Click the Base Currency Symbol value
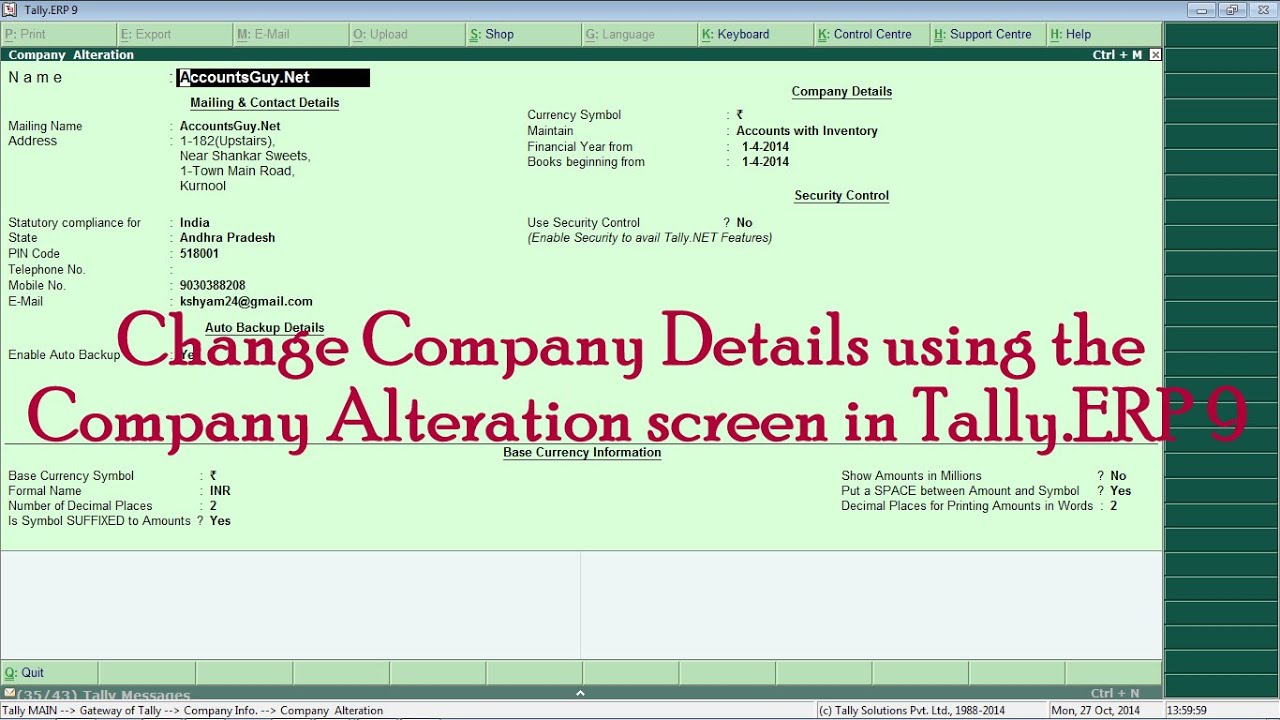The width and height of the screenshot is (1280, 720). (x=214, y=476)
